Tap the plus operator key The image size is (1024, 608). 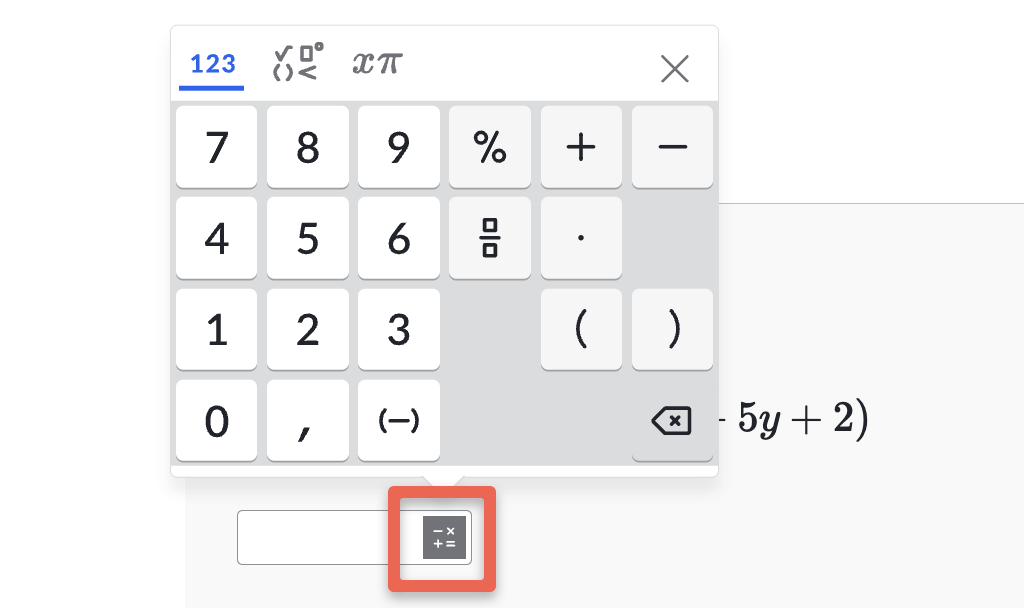[581, 147]
